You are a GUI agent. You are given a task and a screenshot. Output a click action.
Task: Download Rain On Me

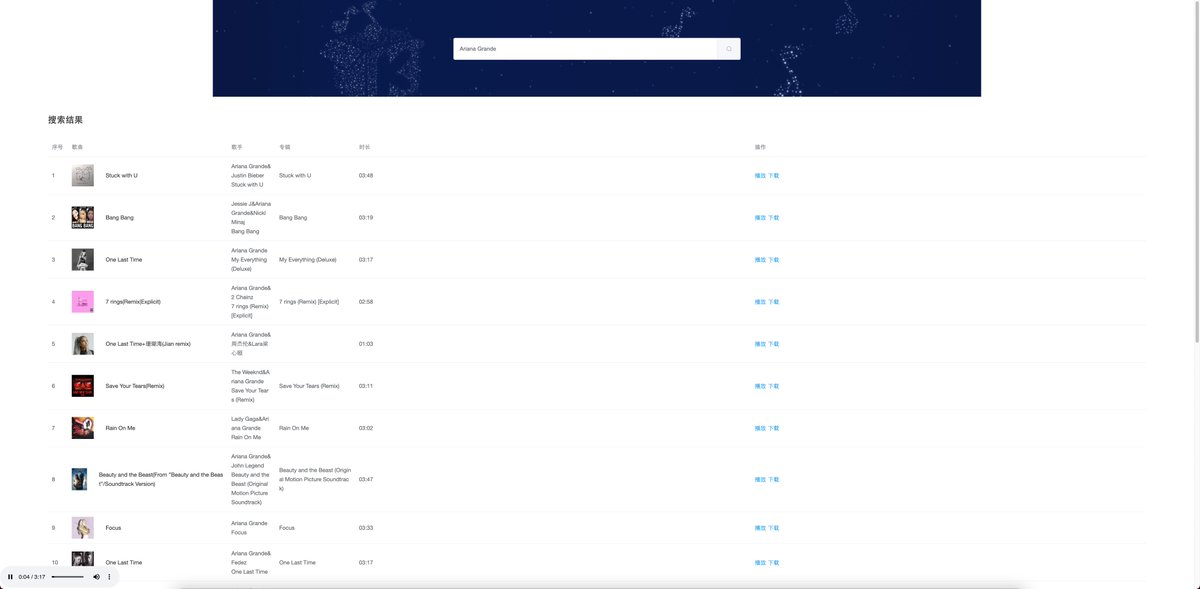[x=773, y=427]
